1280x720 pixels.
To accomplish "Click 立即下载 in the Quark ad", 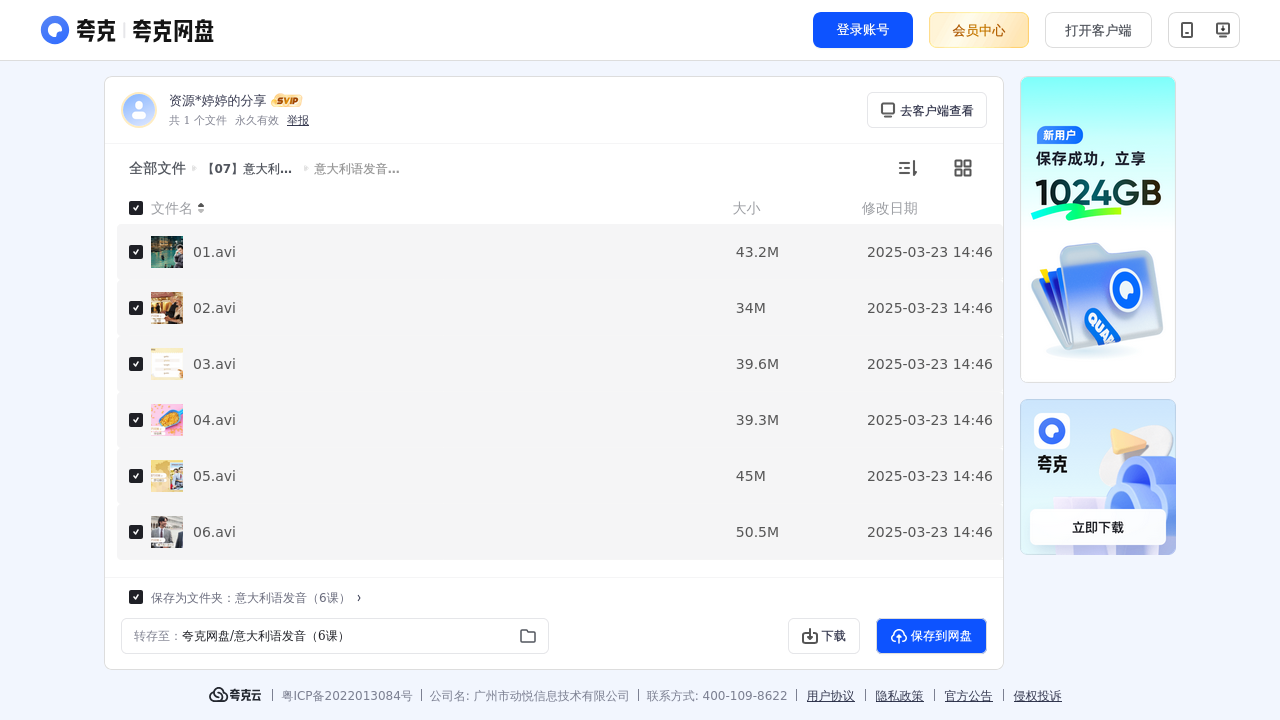I will click(1098, 527).
